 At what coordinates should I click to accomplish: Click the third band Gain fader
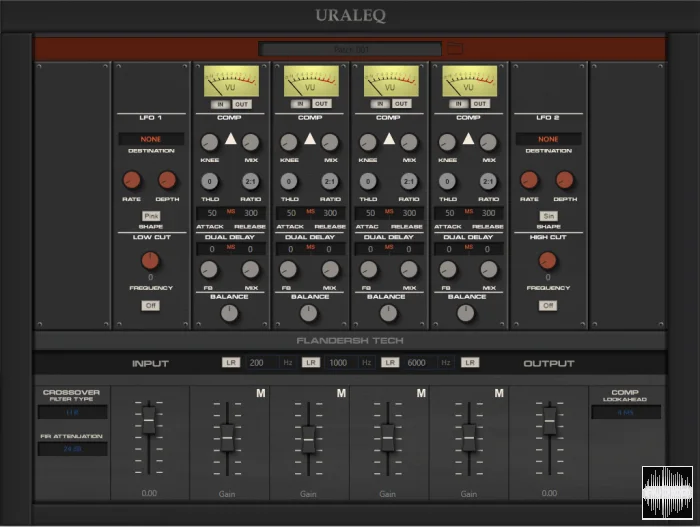[x=388, y=438]
